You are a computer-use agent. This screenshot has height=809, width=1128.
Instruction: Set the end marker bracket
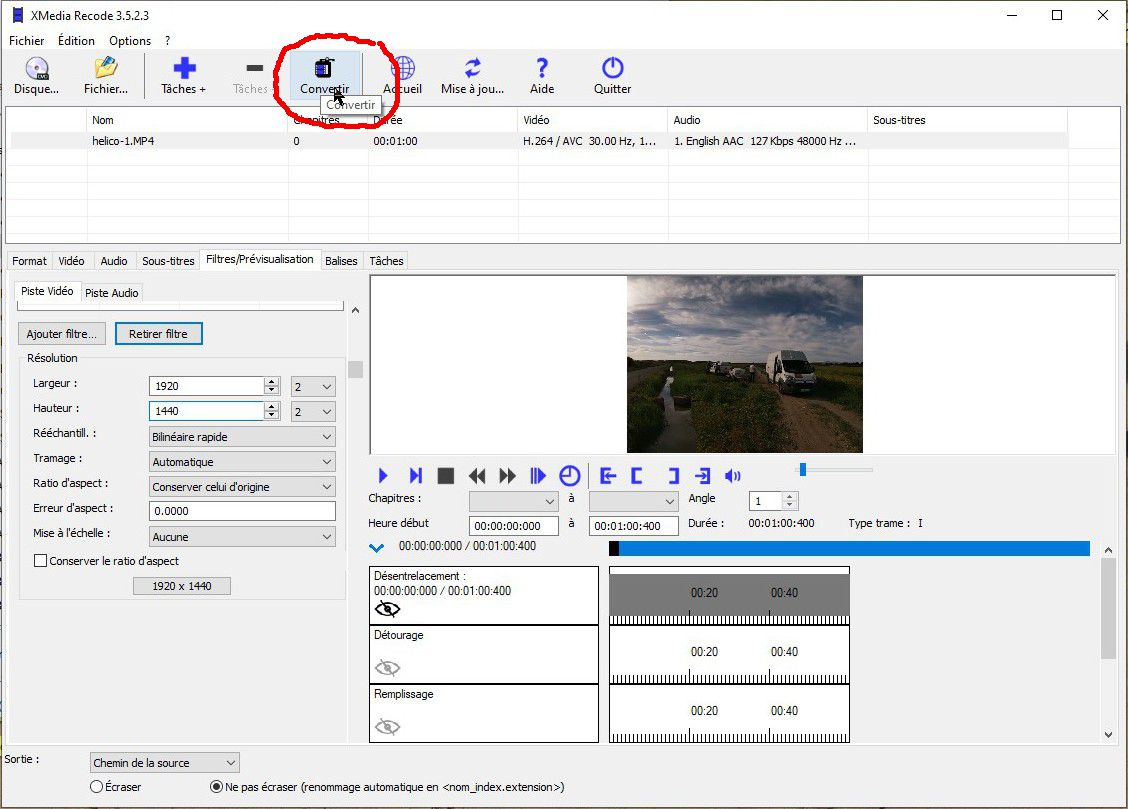click(x=673, y=475)
